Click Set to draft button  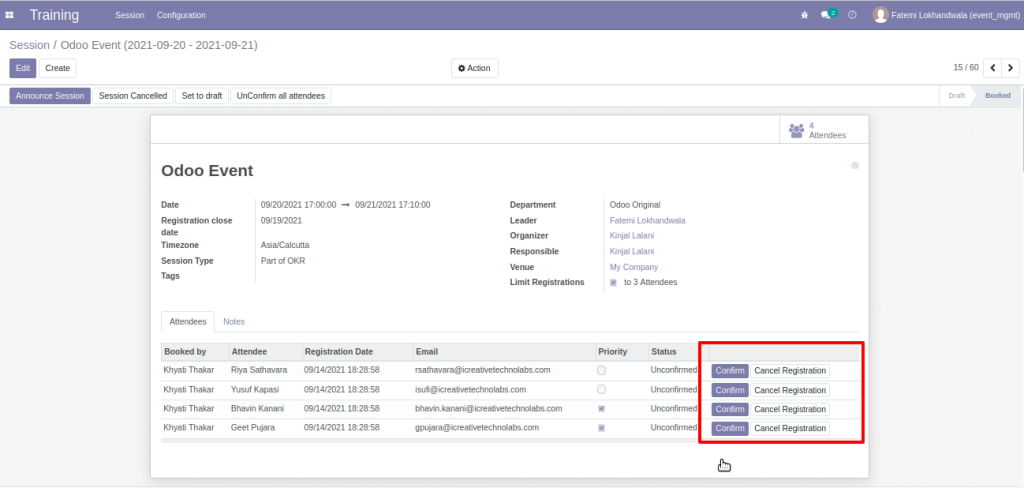[202, 95]
